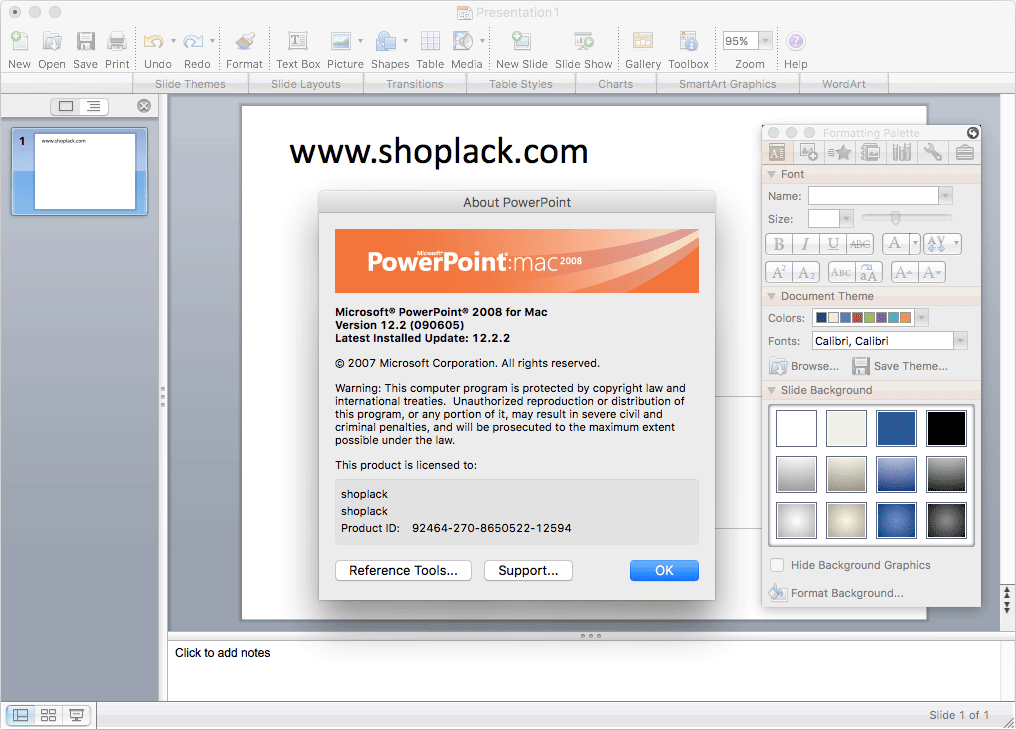Open the font Size dropdown

point(846,219)
